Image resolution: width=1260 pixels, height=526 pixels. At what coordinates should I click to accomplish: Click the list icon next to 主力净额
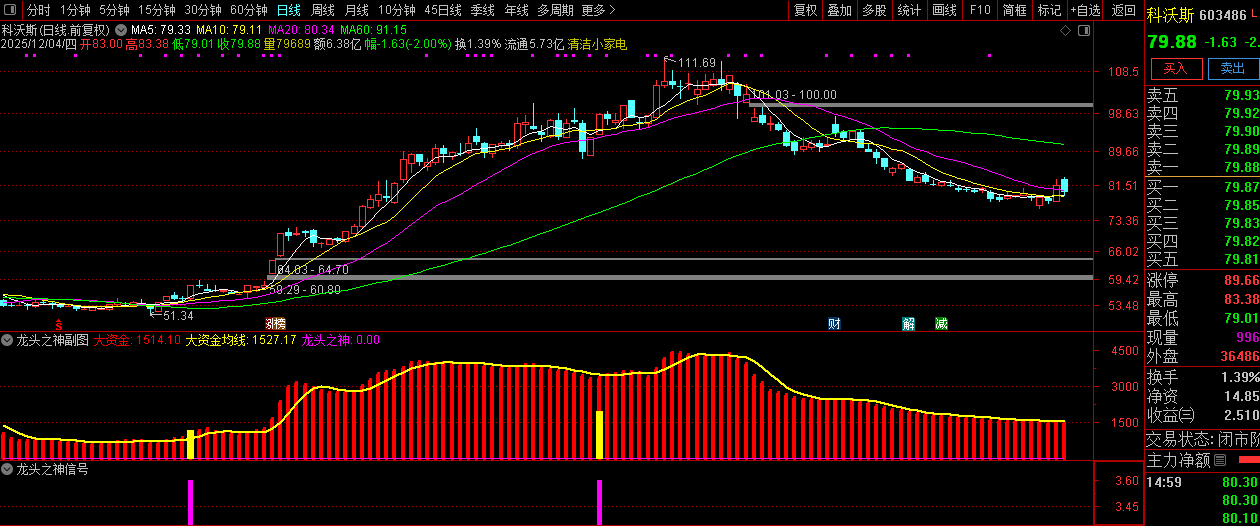pos(1222,461)
